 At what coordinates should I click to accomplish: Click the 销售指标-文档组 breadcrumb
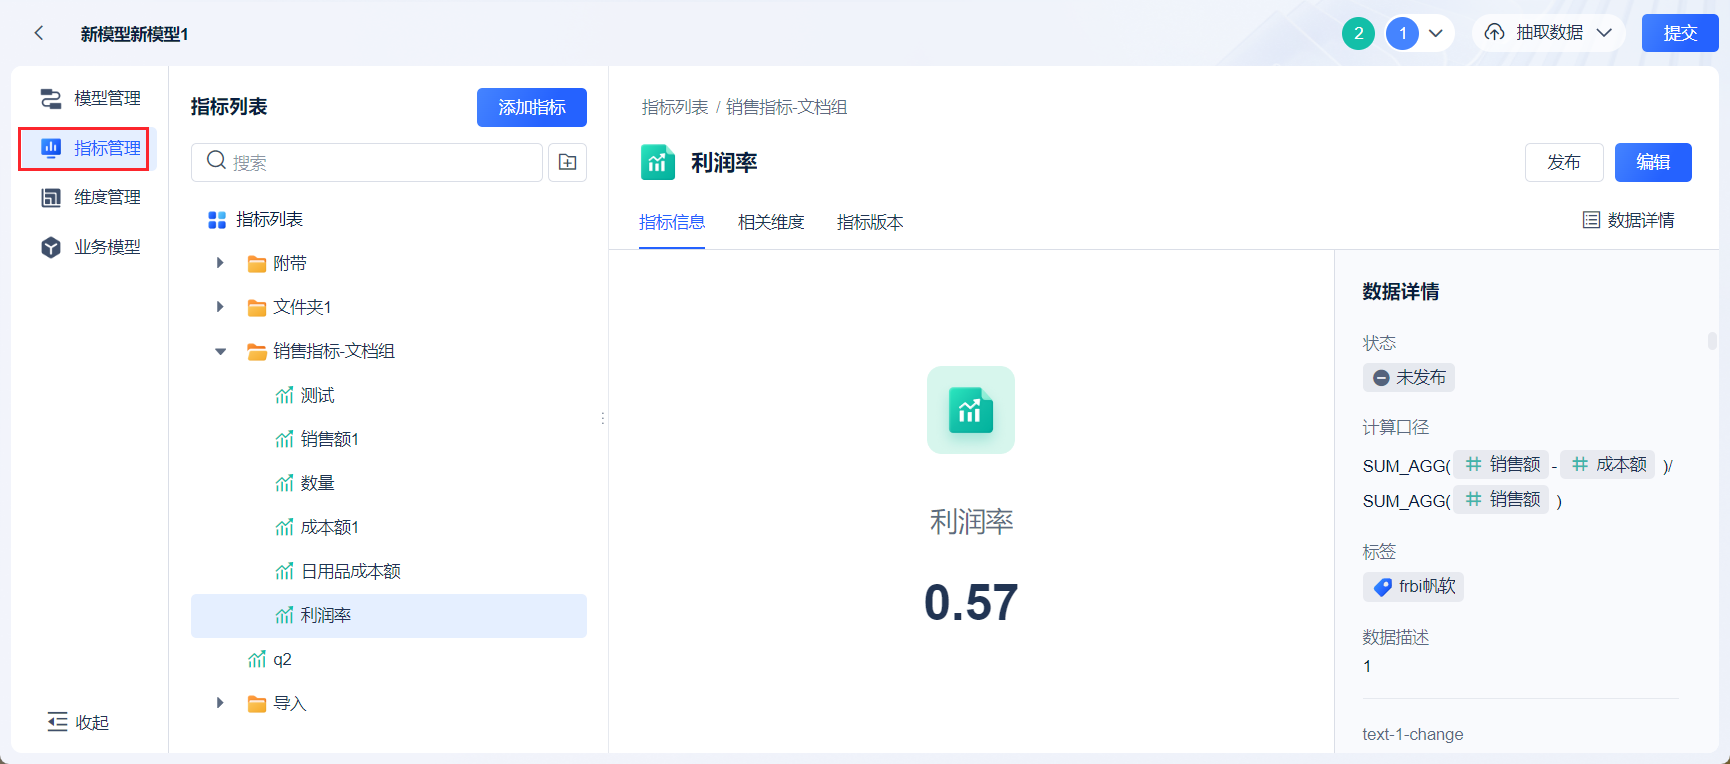pos(787,107)
